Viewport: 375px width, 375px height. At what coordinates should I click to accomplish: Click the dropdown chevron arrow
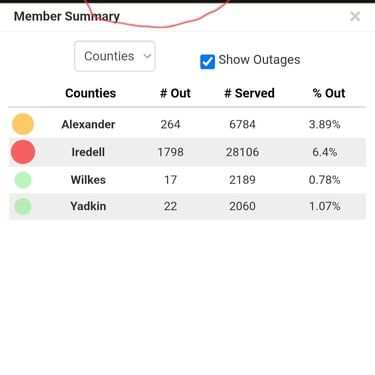pos(147,56)
